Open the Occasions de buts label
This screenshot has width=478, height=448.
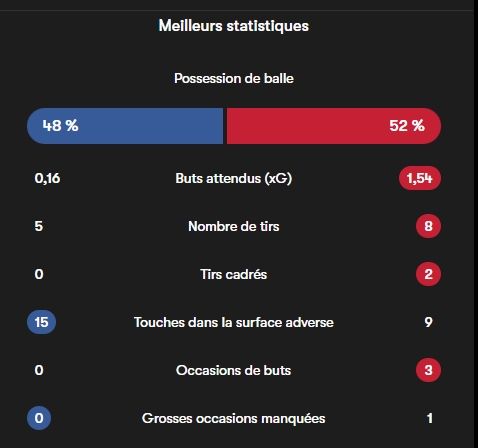coord(234,370)
